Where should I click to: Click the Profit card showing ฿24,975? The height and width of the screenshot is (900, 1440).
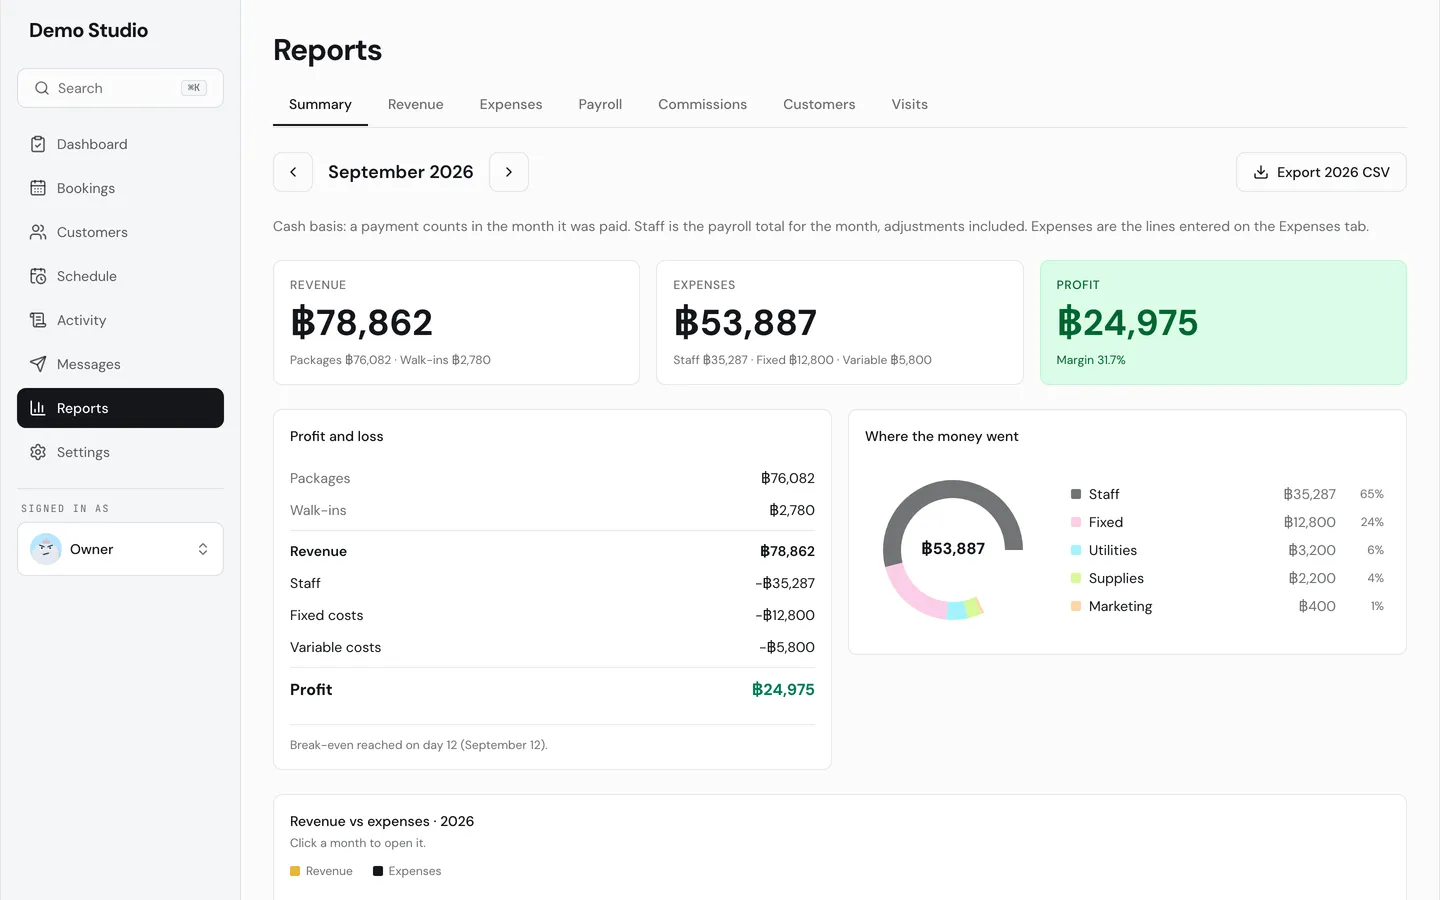(1223, 322)
